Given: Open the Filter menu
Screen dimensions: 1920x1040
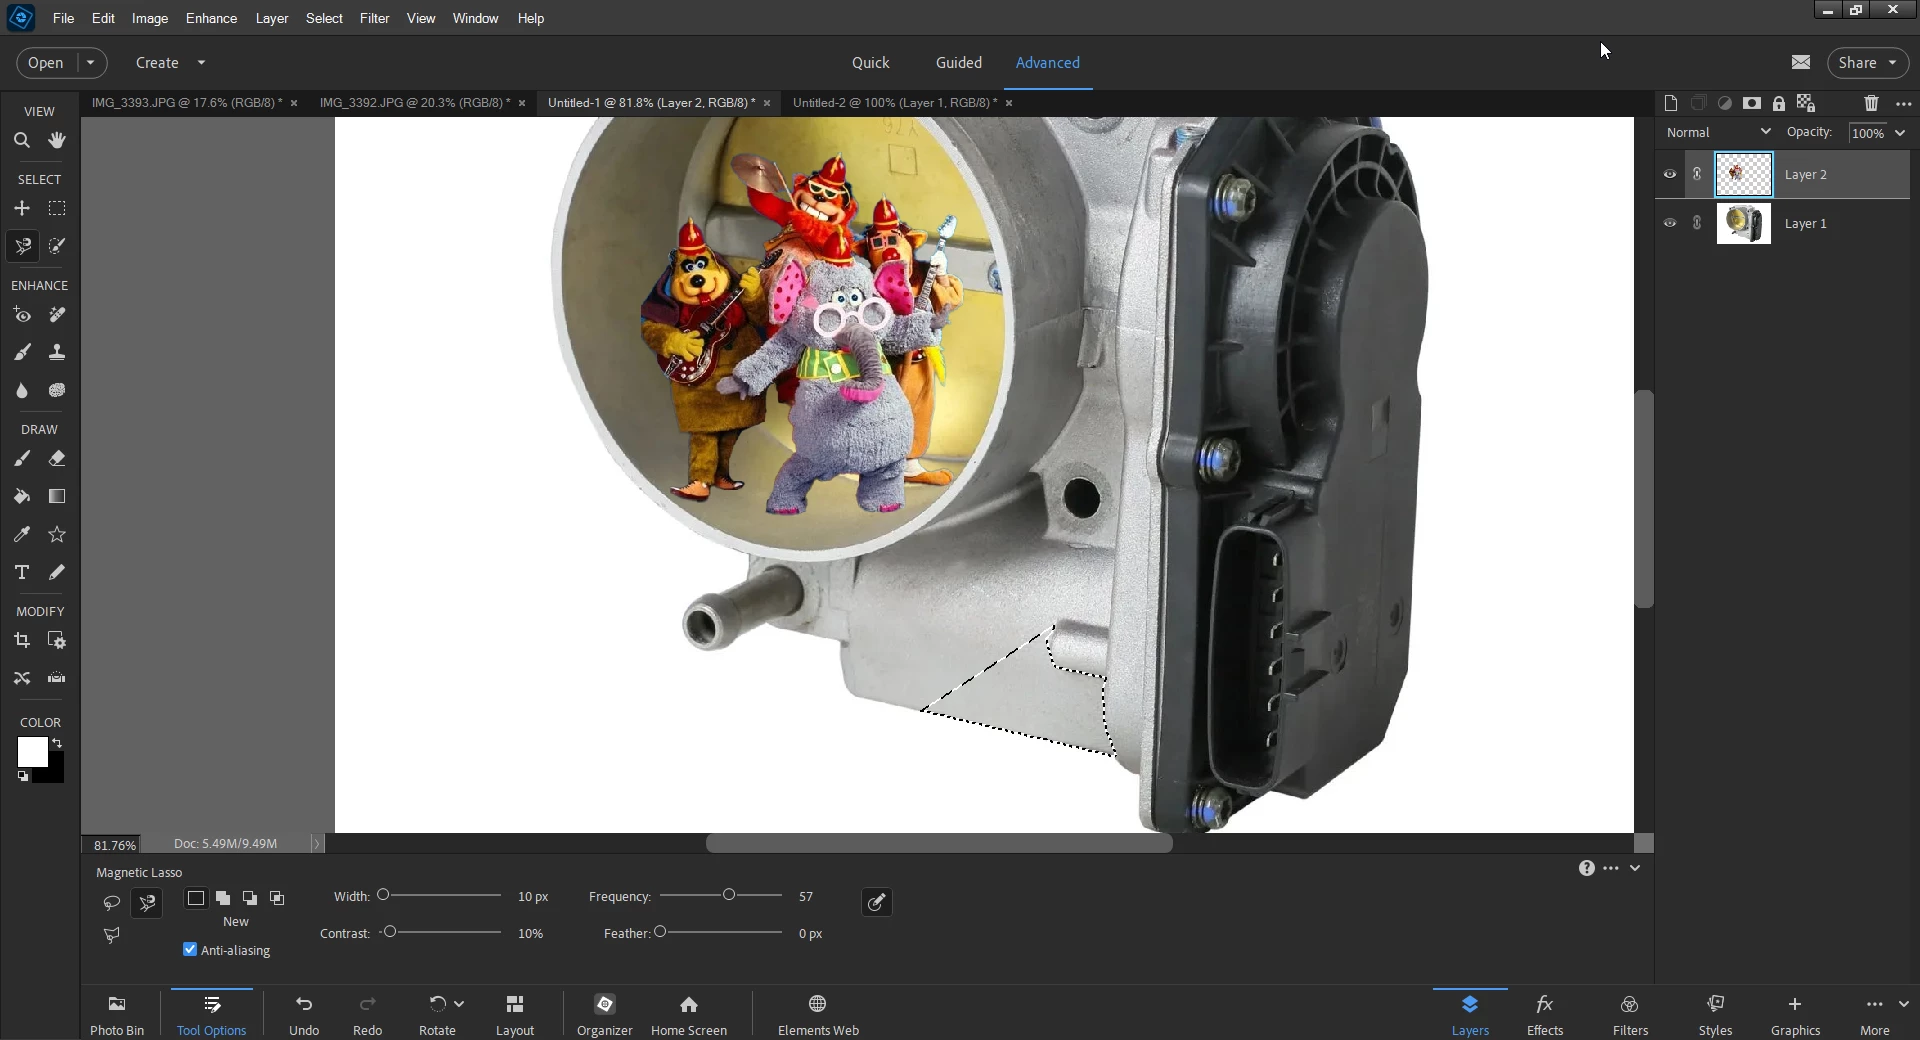Looking at the screenshot, I should (x=374, y=18).
